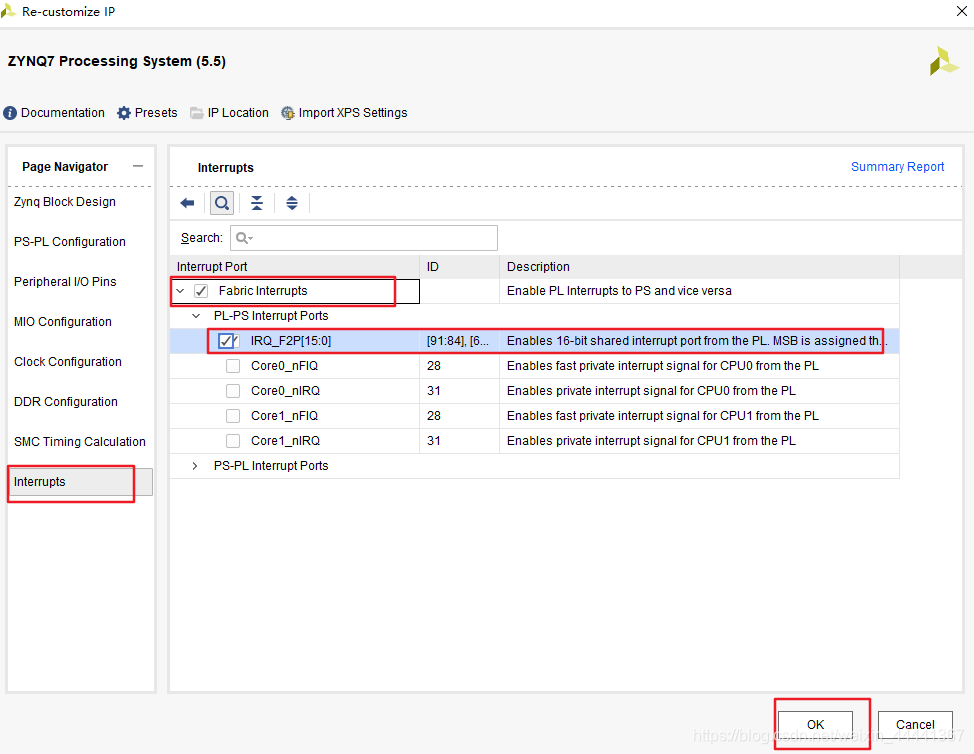Collapse the PL-PS Interrupt Ports node
Viewport: 974px width, 754px height.
196,316
